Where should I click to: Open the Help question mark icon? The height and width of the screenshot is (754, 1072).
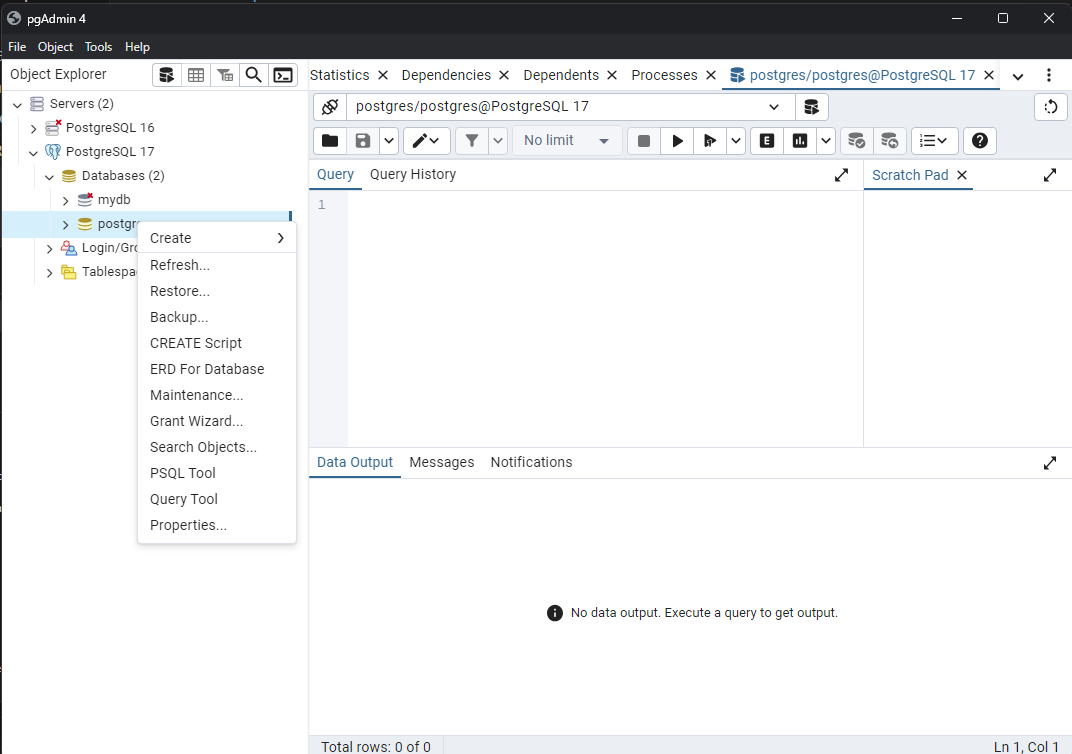coord(980,141)
